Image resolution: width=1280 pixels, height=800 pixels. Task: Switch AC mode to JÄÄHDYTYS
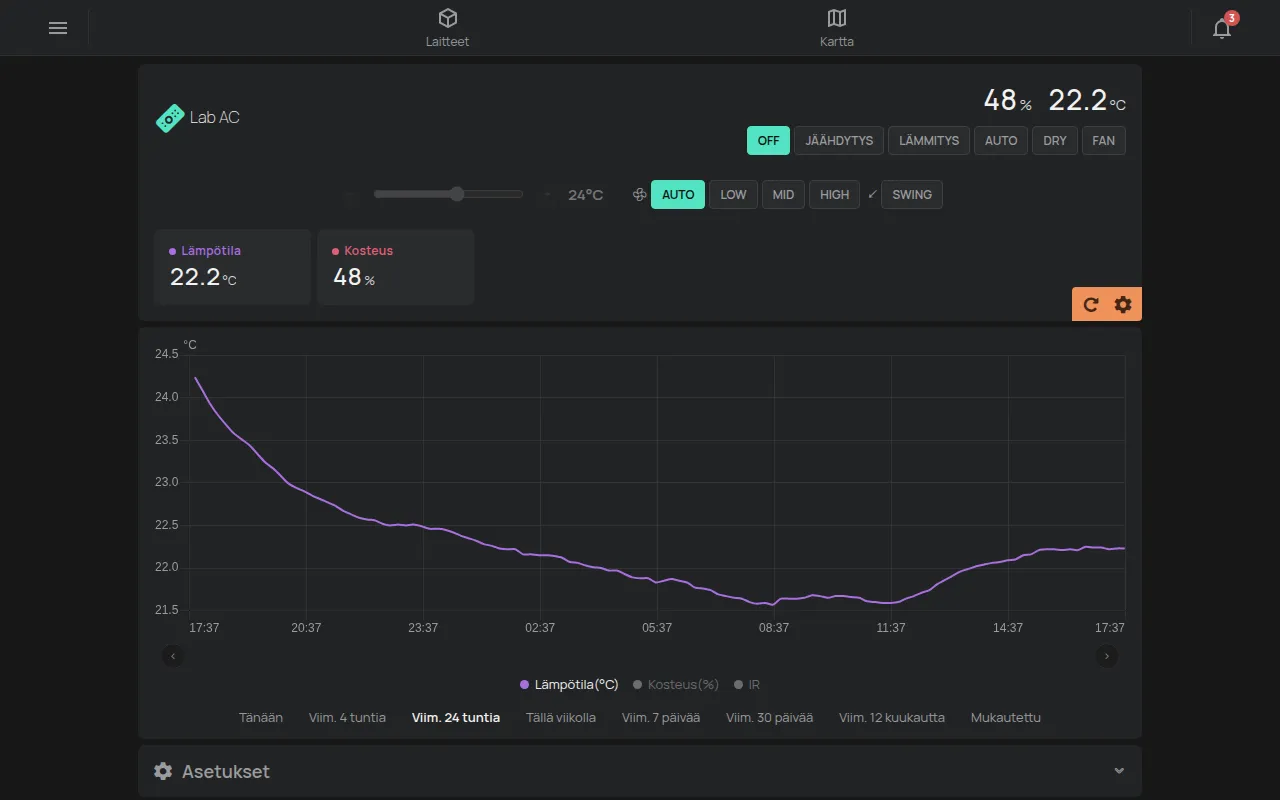coord(839,141)
